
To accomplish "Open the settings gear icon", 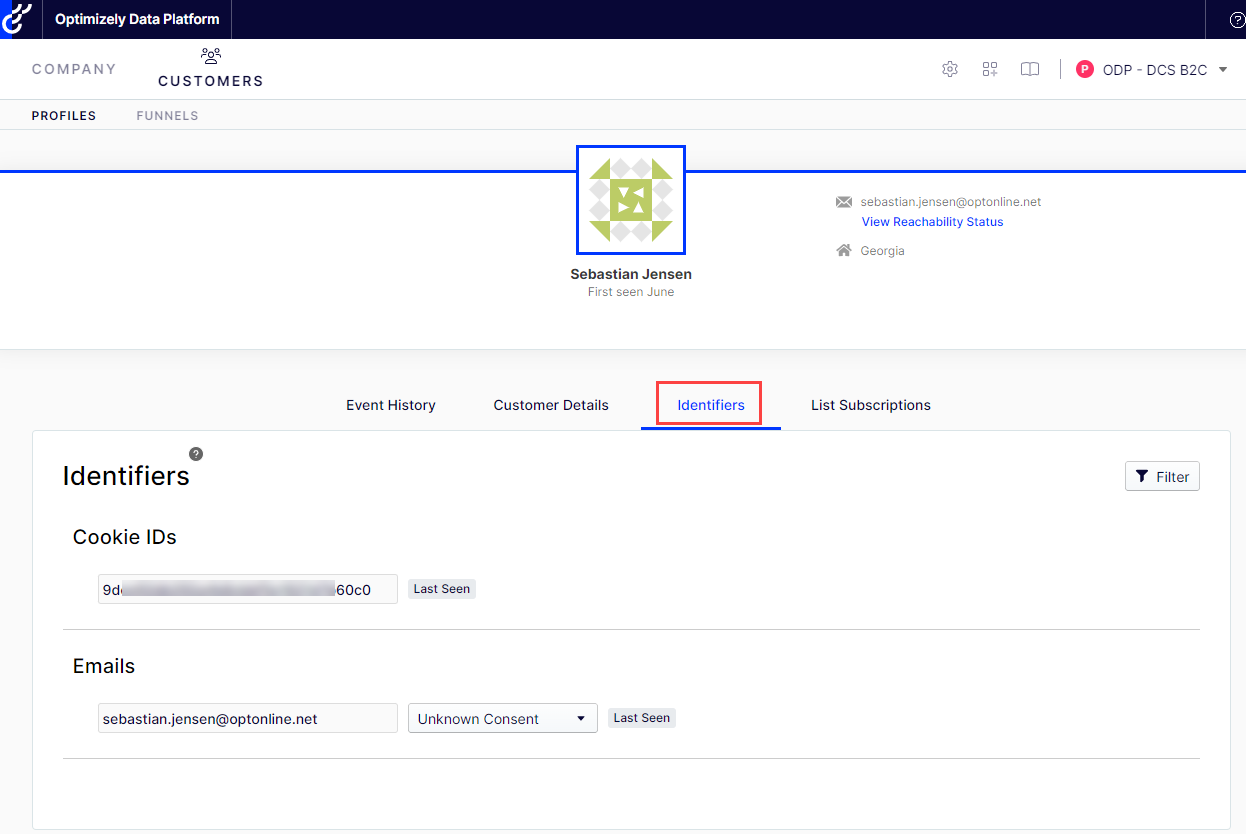I will pos(950,69).
